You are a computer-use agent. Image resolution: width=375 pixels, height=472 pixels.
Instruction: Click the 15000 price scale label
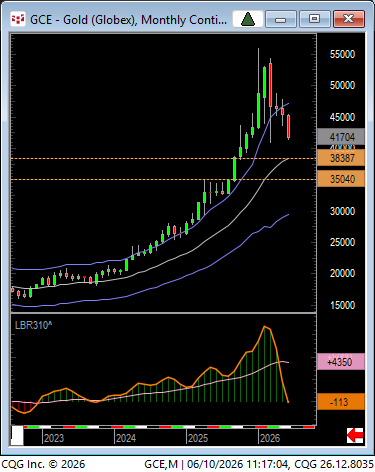[342, 305]
